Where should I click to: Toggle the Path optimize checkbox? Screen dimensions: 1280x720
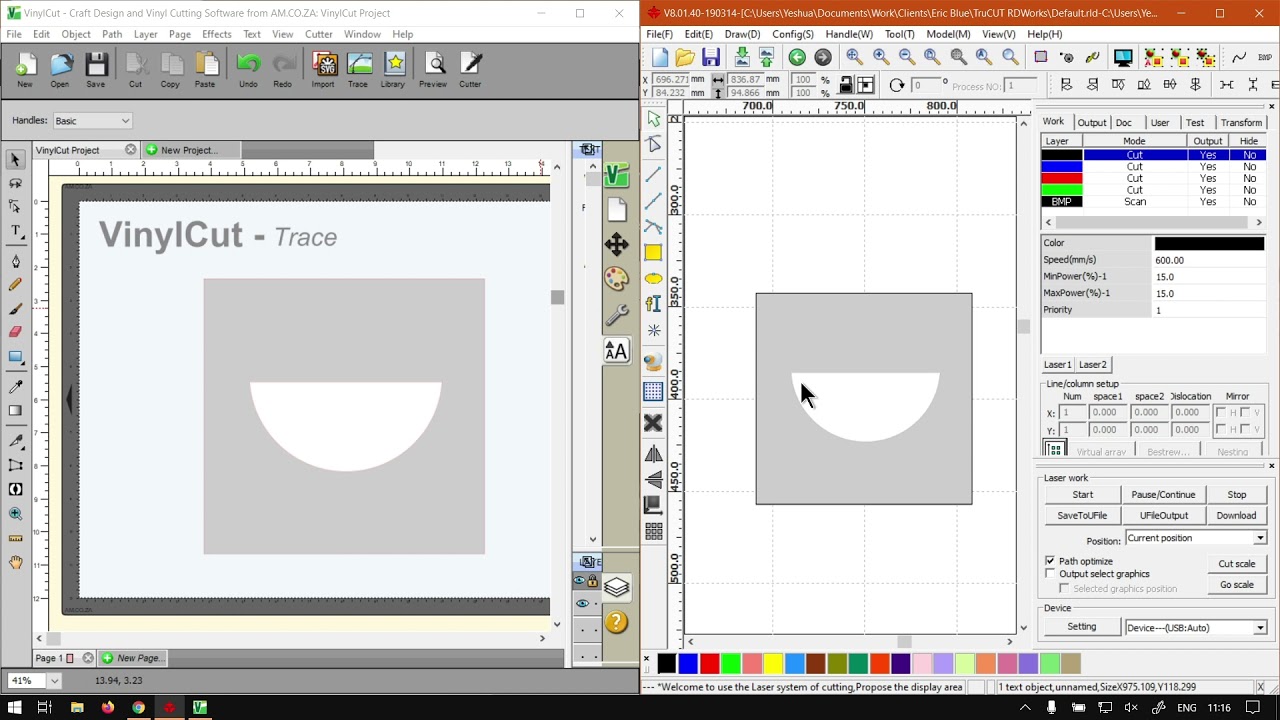tap(1050, 561)
